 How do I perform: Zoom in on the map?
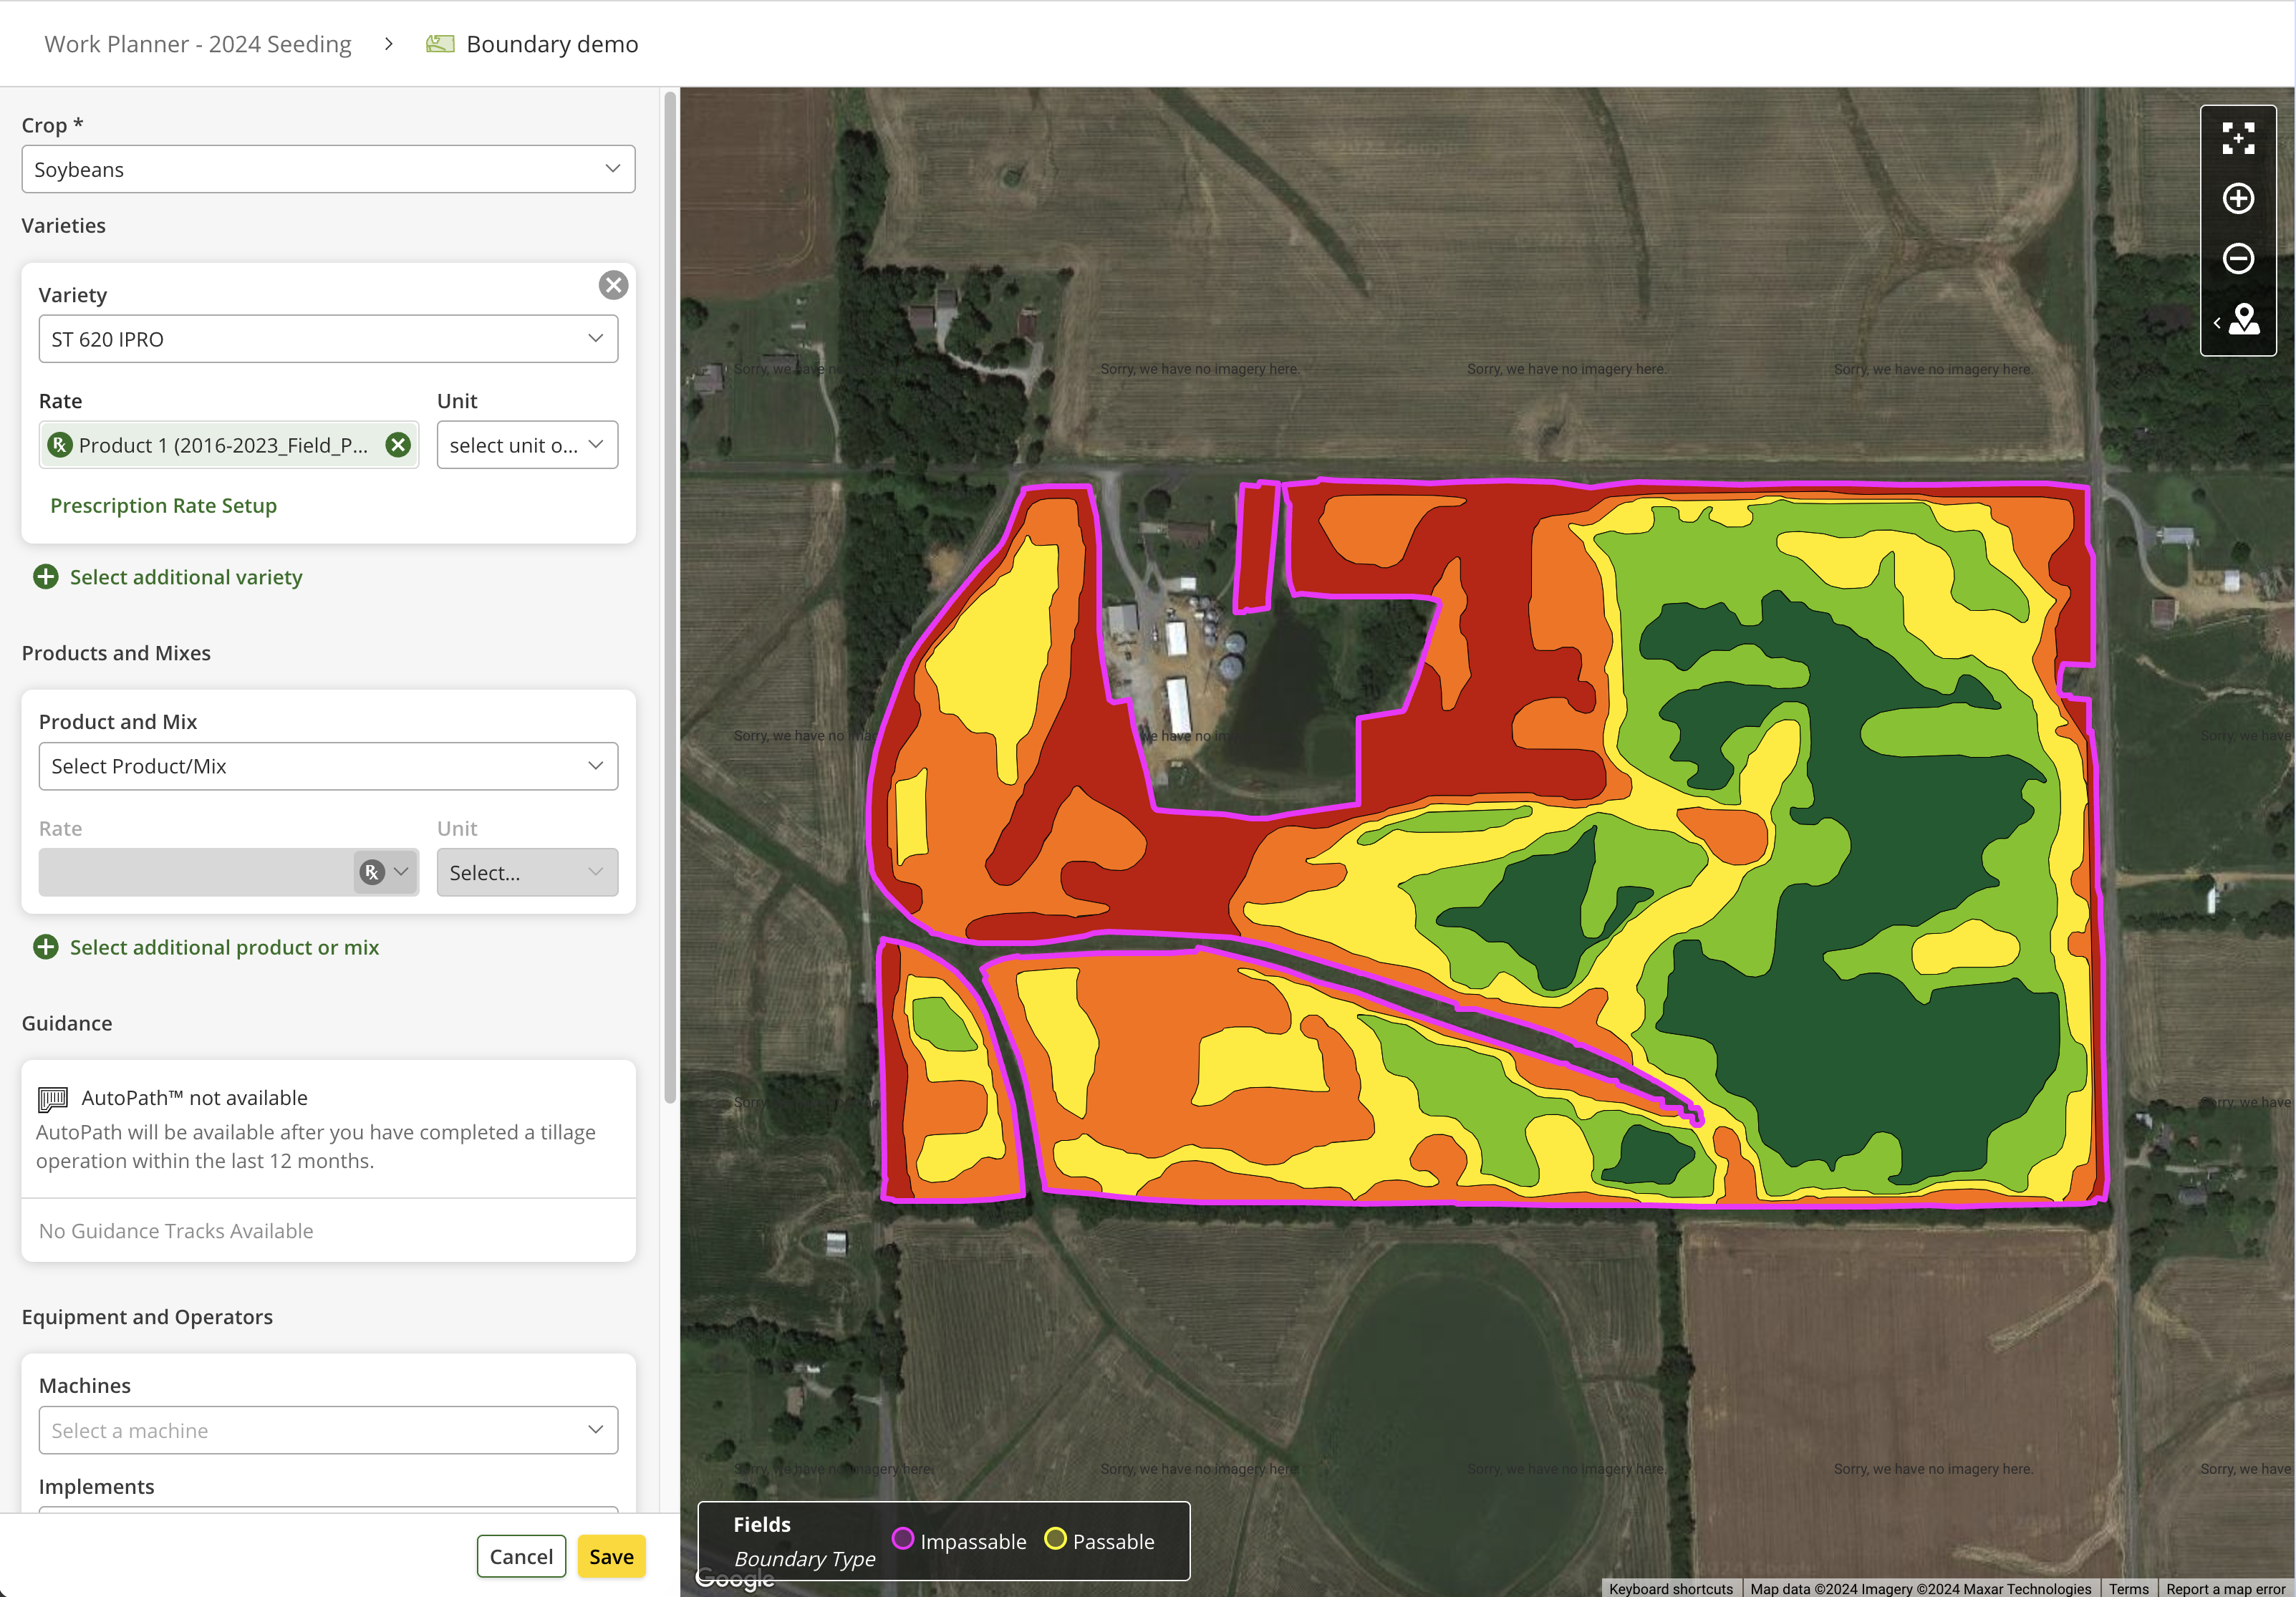pos(2237,198)
